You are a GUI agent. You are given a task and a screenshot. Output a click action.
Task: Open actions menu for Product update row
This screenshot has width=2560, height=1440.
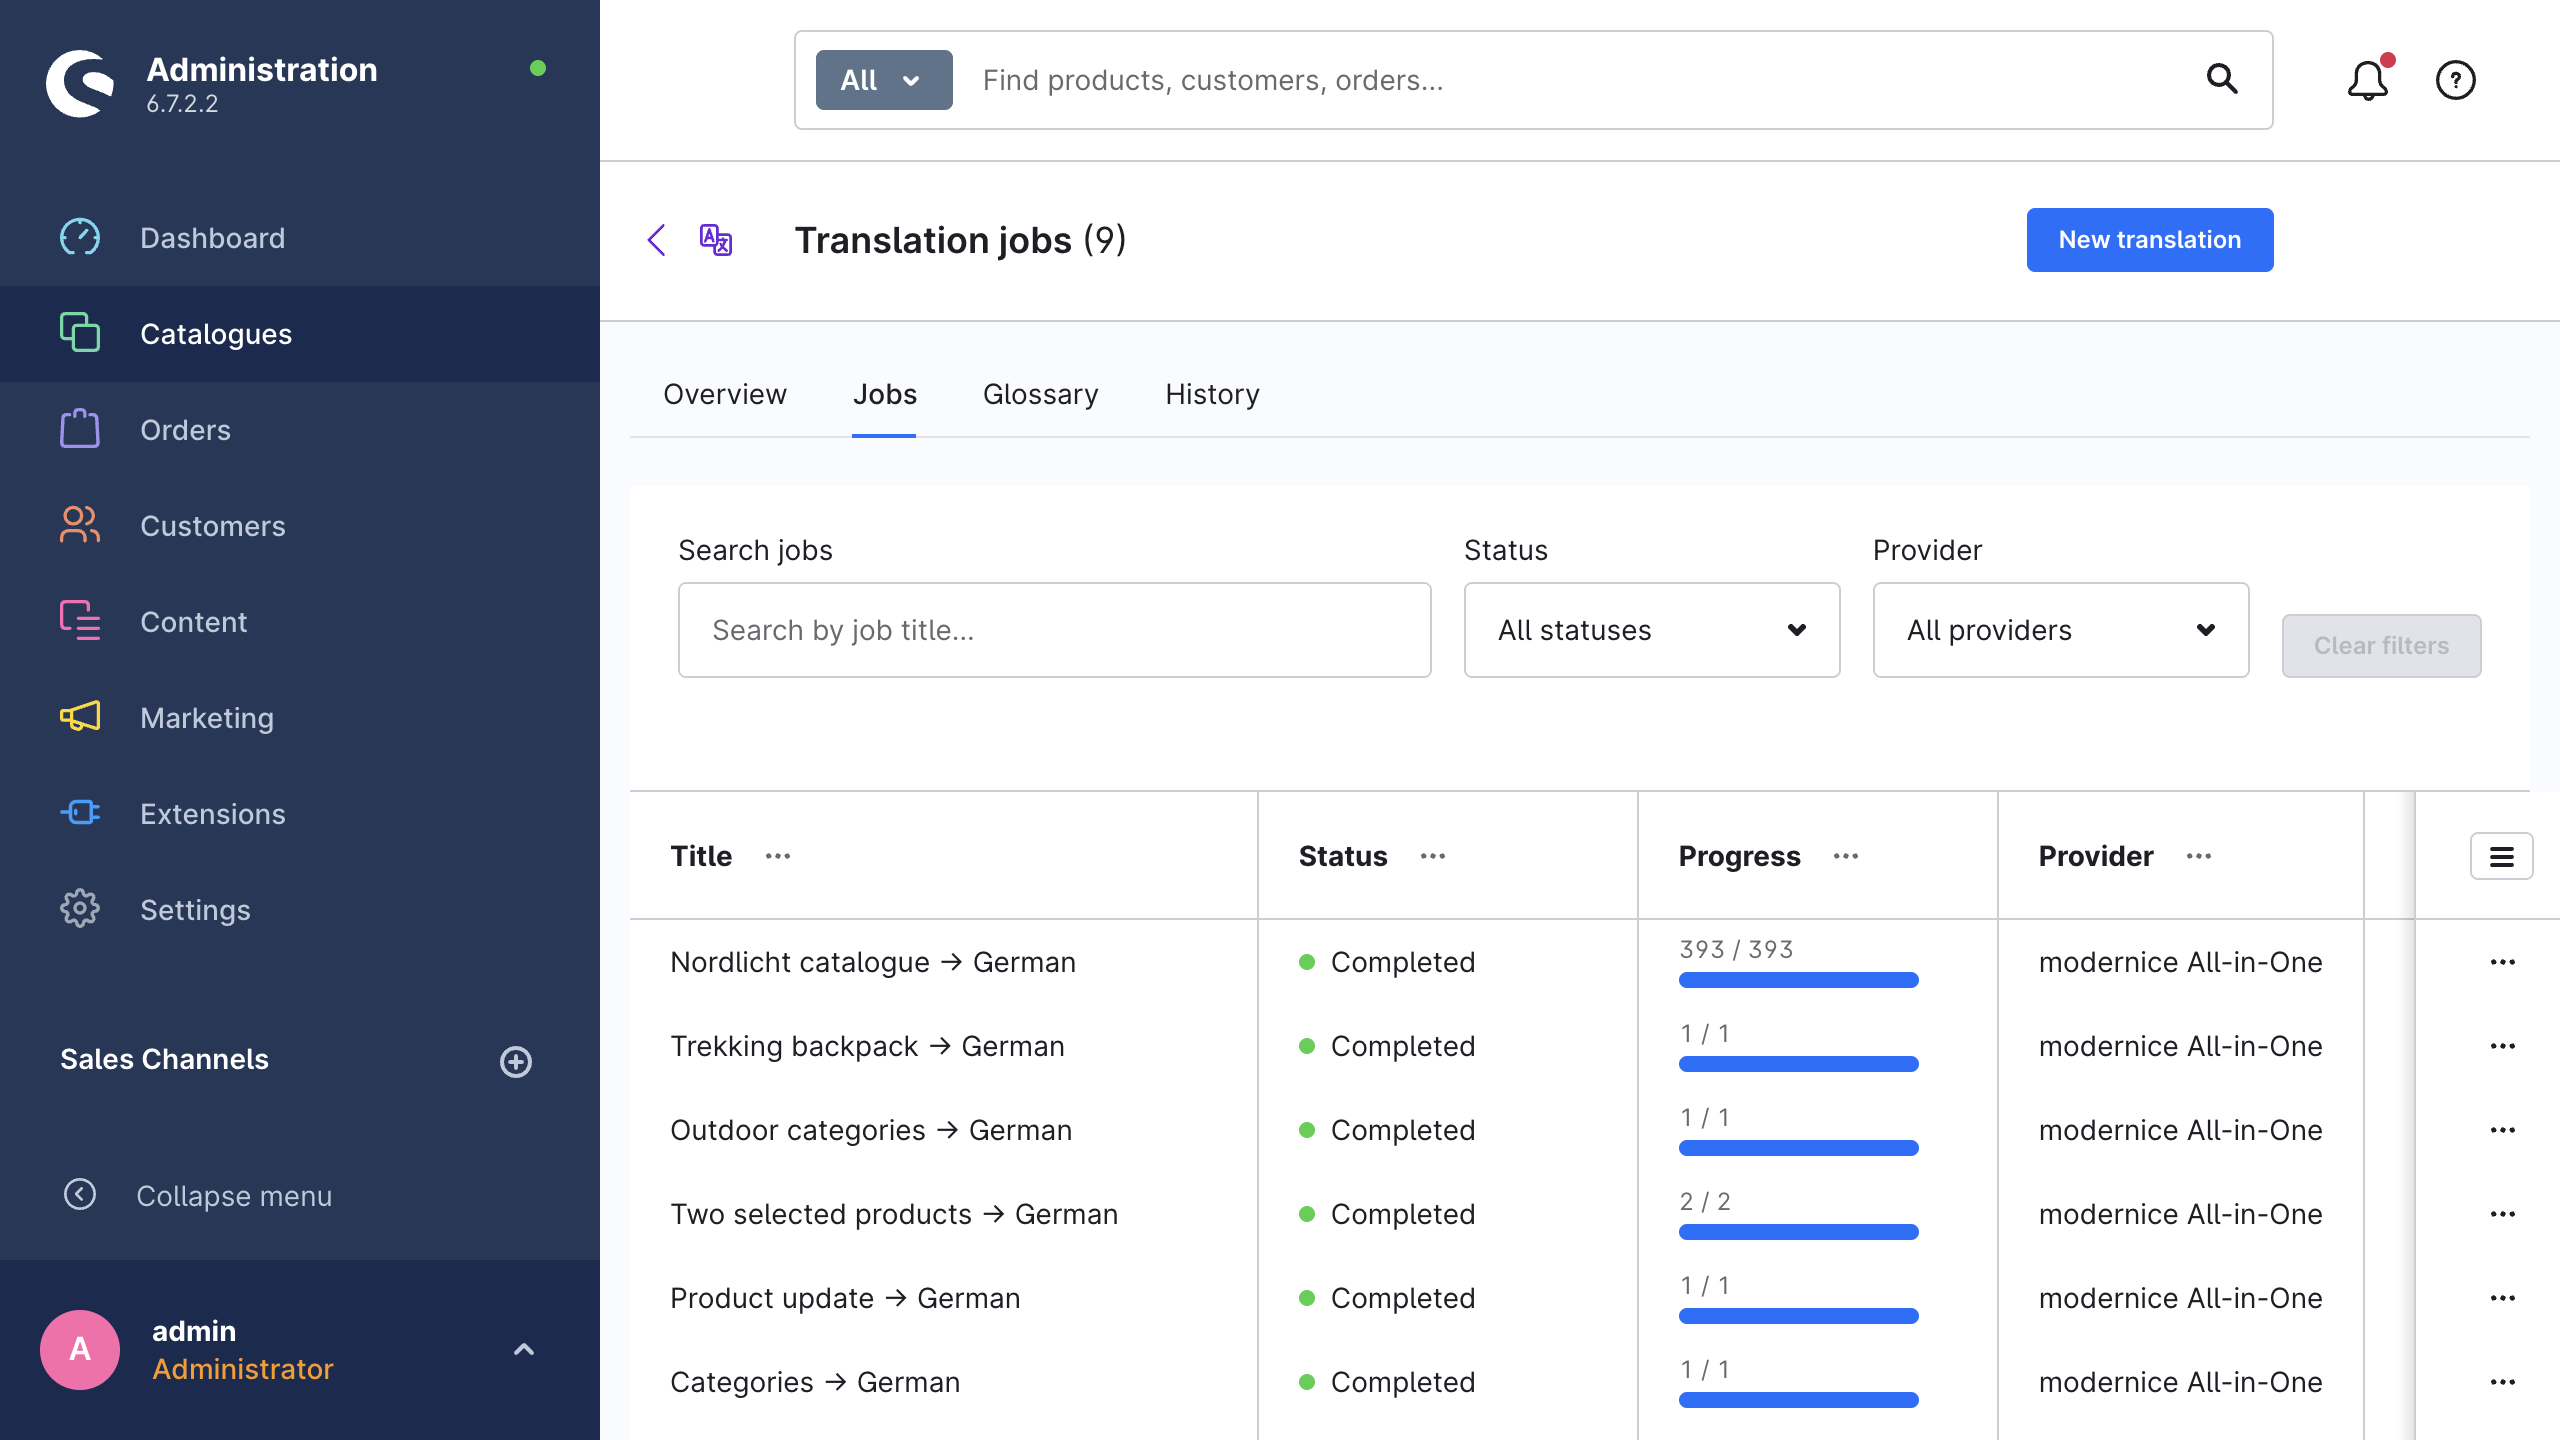(2503, 1298)
